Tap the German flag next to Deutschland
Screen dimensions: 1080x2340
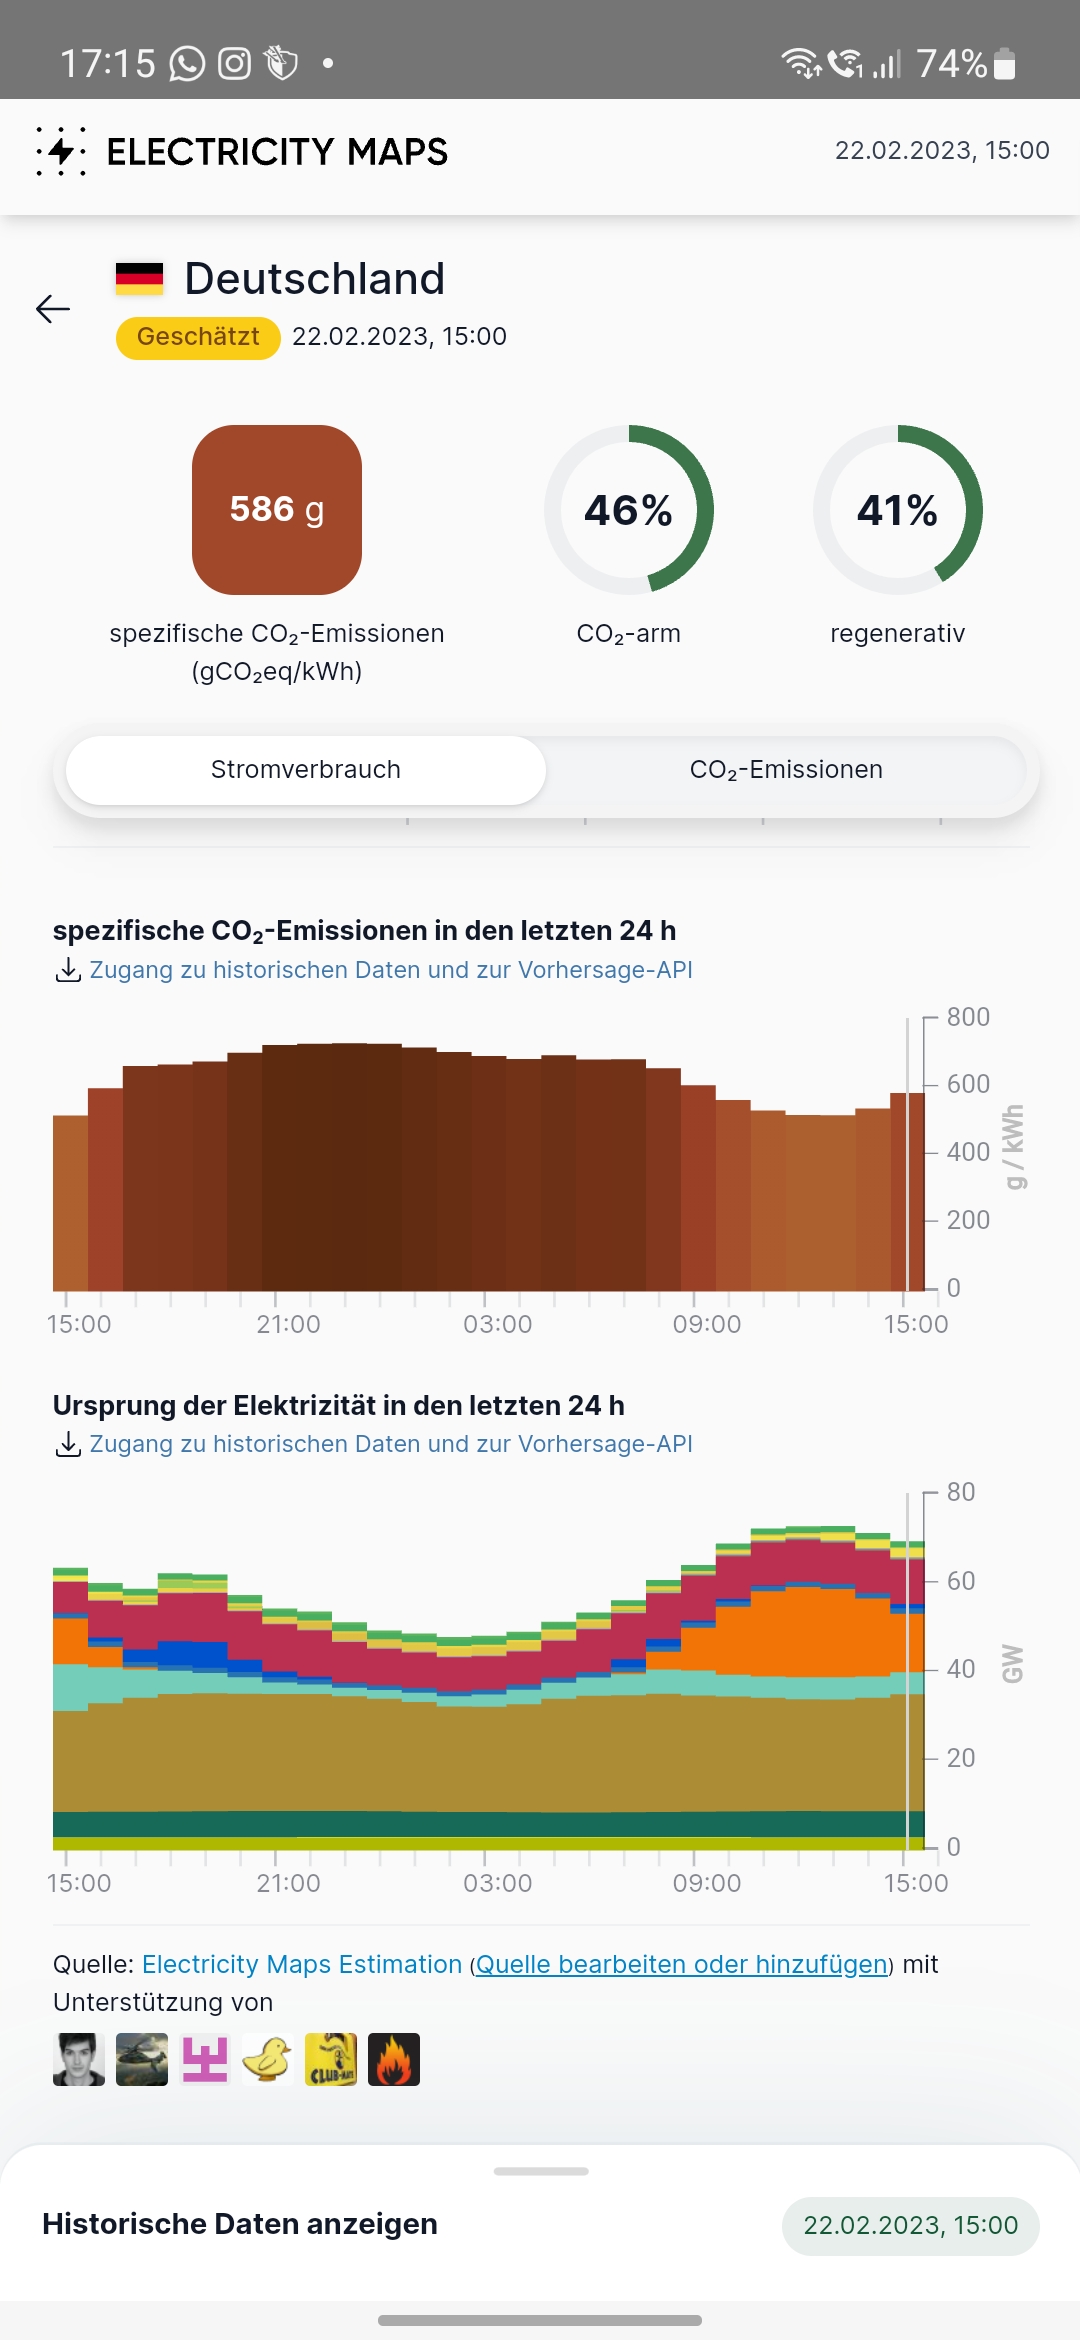[x=139, y=279]
